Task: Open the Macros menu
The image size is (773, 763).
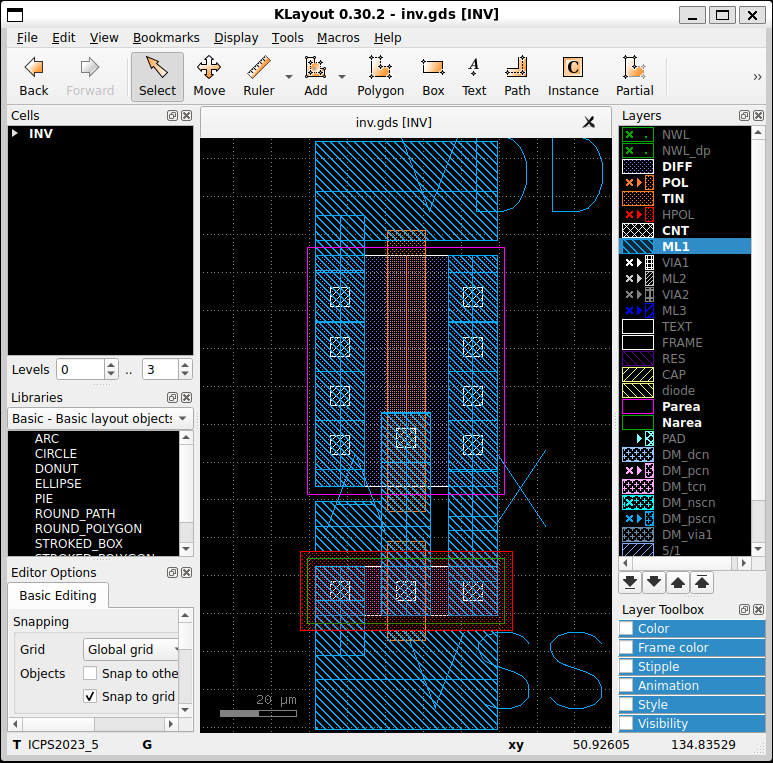Action: [338, 37]
